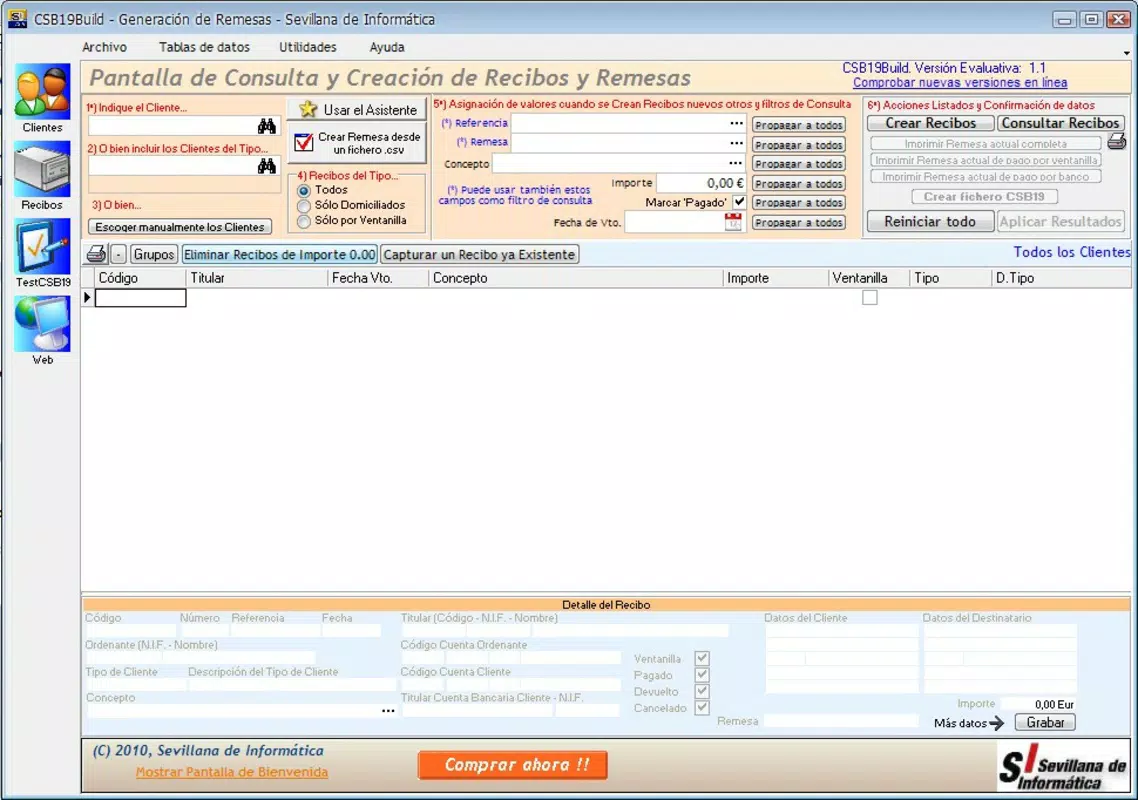Viewport: 1138px width, 800px height.
Task: Click 'Propagar a todos' for Marcar 'Pagado'
Action: click(798, 203)
